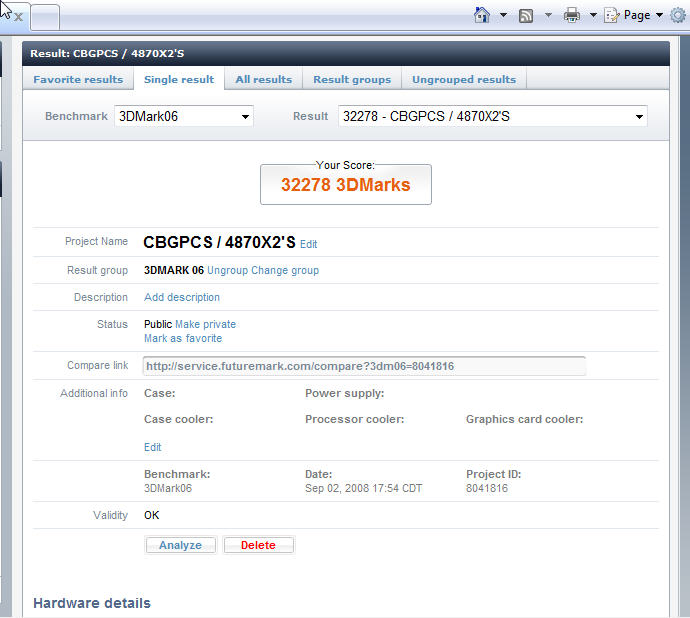The height and width of the screenshot is (618, 690).
Task: Click the compare link URL field
Action: (364, 366)
